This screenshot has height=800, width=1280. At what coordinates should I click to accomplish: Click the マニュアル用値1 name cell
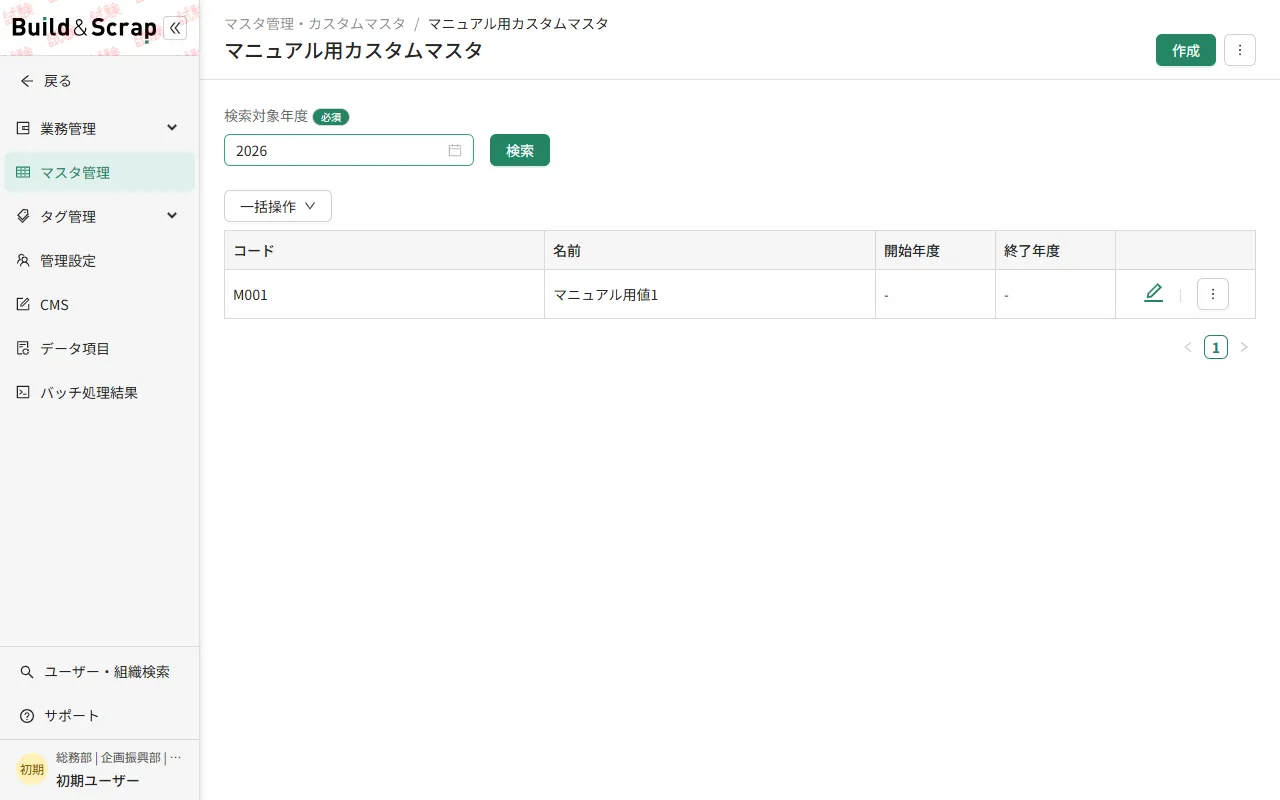coord(710,294)
